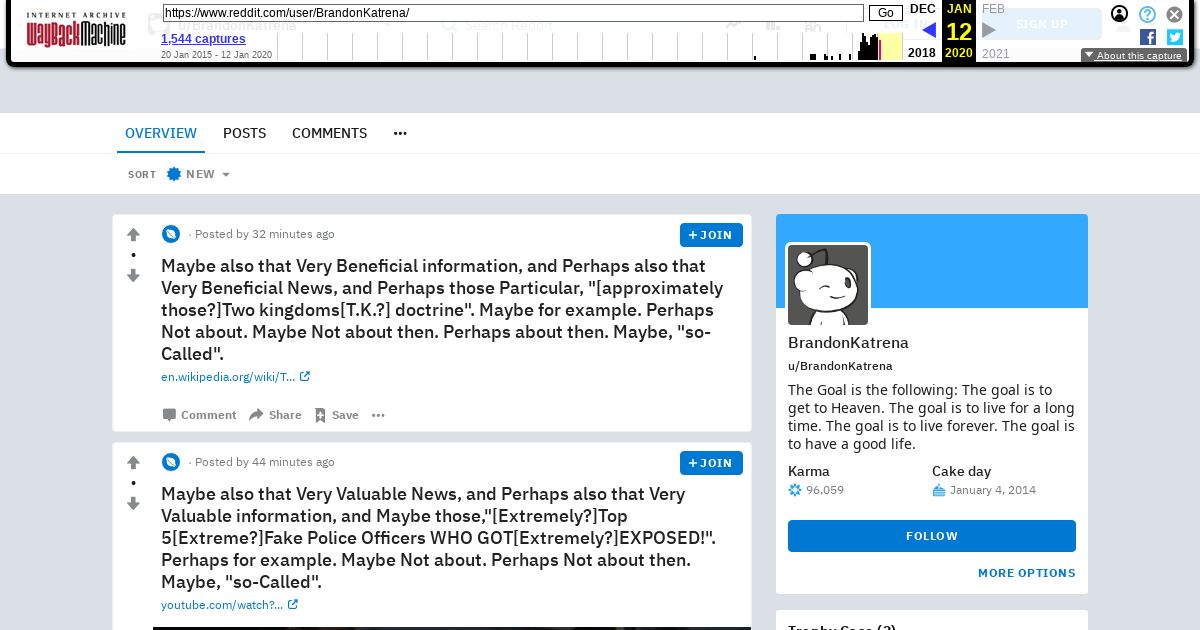
Task: Upvote the post from 32 minutes ago
Action: (x=133, y=235)
